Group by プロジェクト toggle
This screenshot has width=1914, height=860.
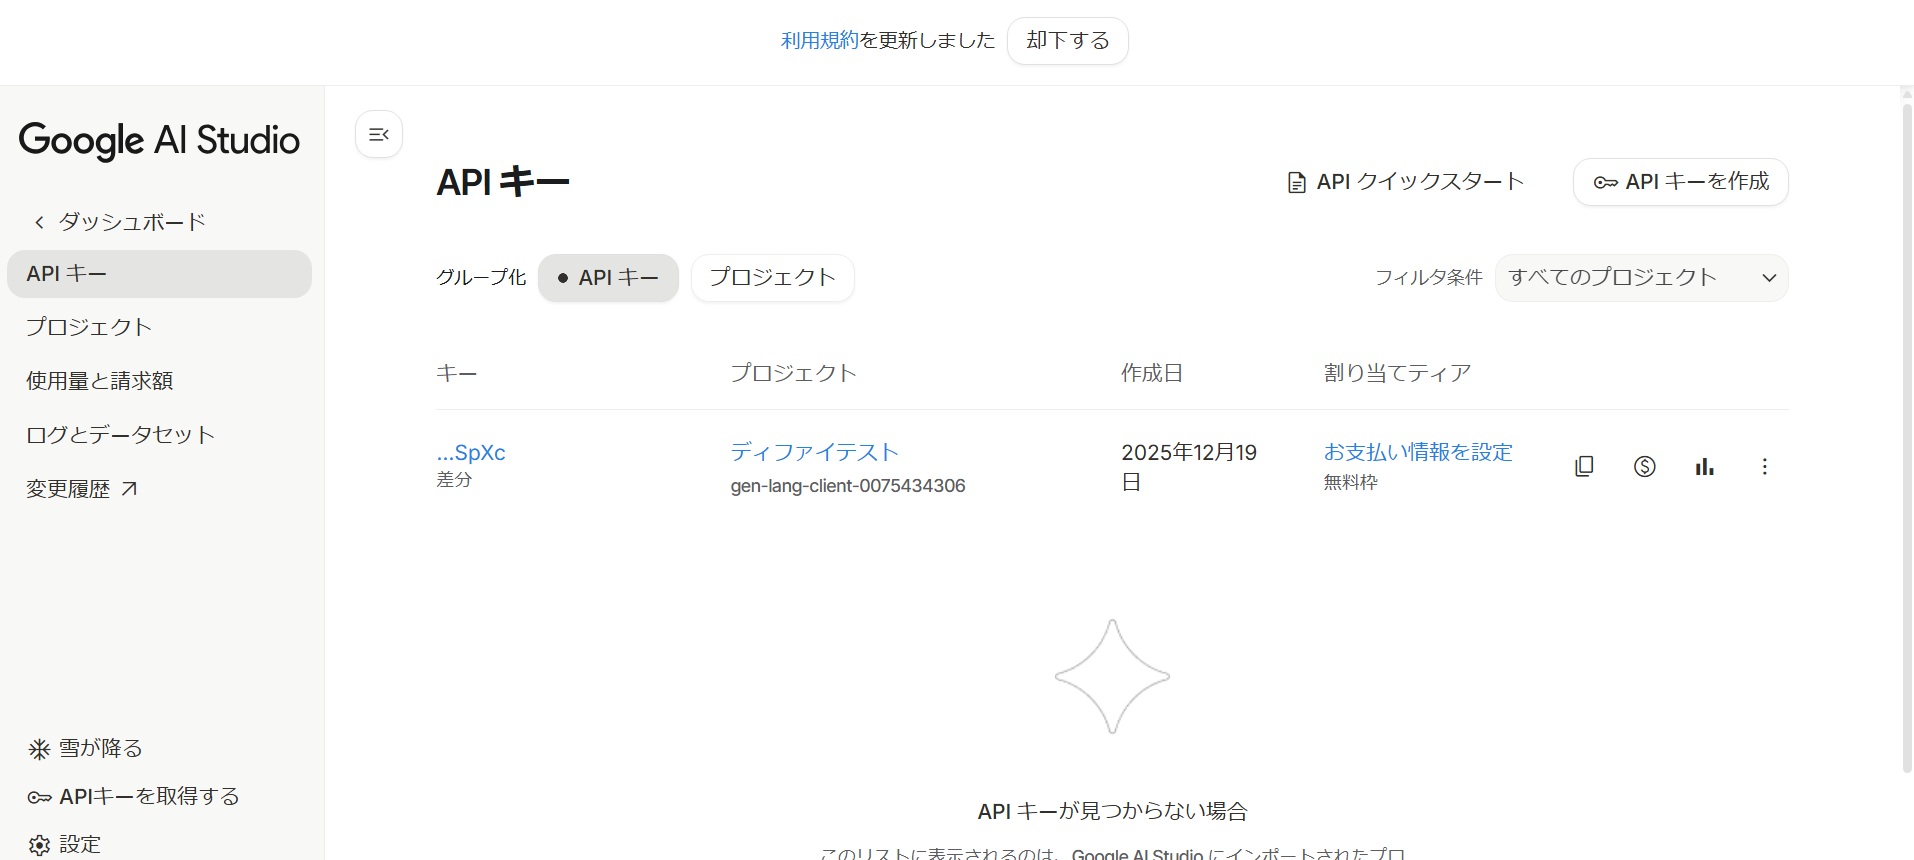click(x=772, y=278)
